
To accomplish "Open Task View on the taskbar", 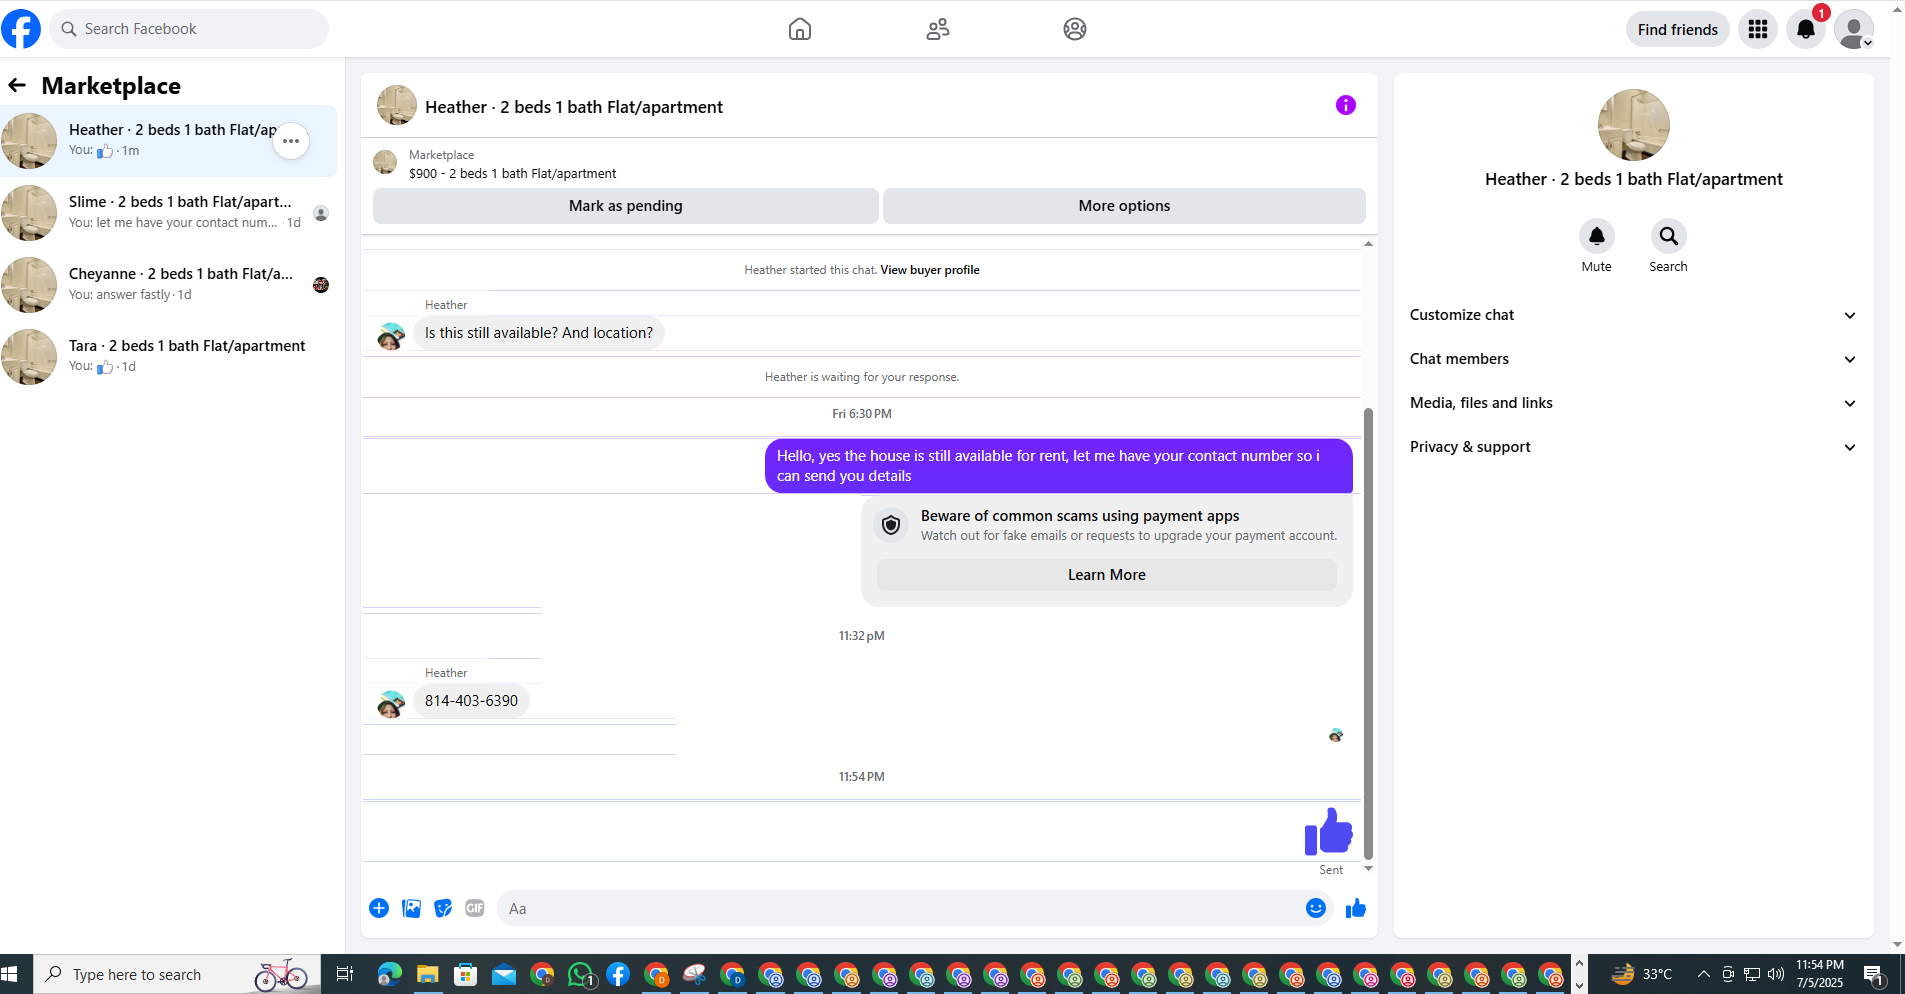I will [345, 974].
